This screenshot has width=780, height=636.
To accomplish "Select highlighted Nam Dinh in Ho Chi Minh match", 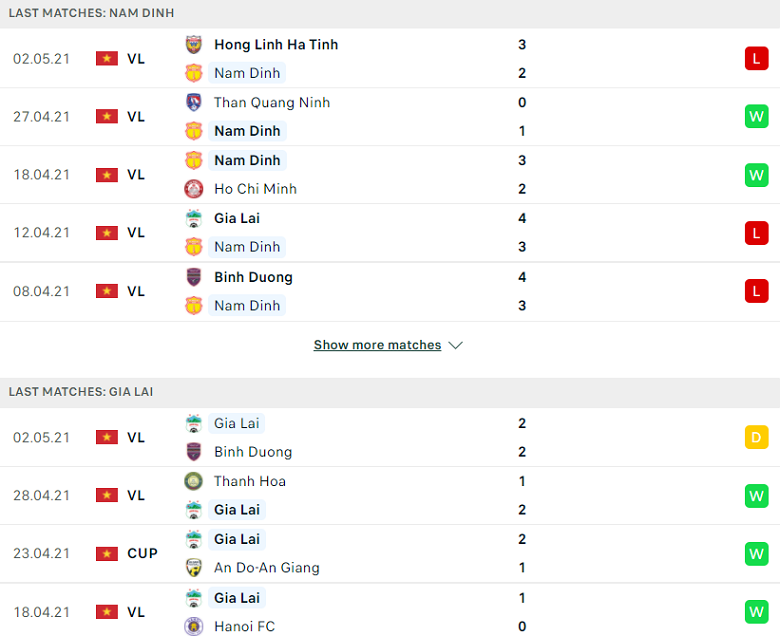I will click(x=247, y=160).
